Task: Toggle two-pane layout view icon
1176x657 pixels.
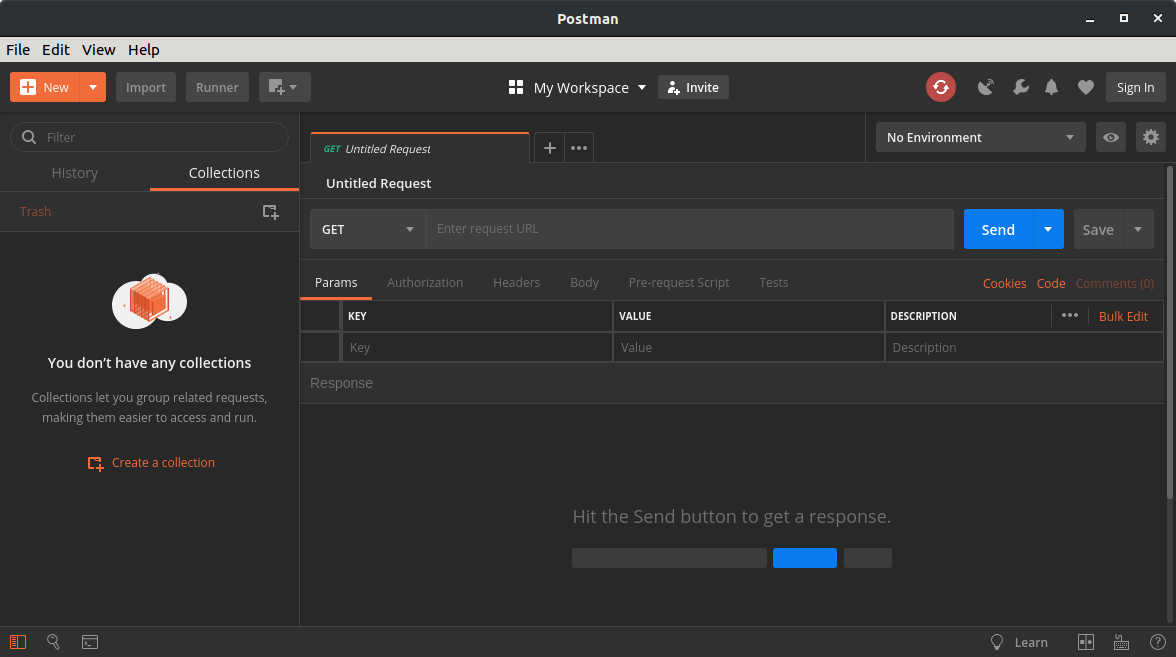Action: [1086, 642]
